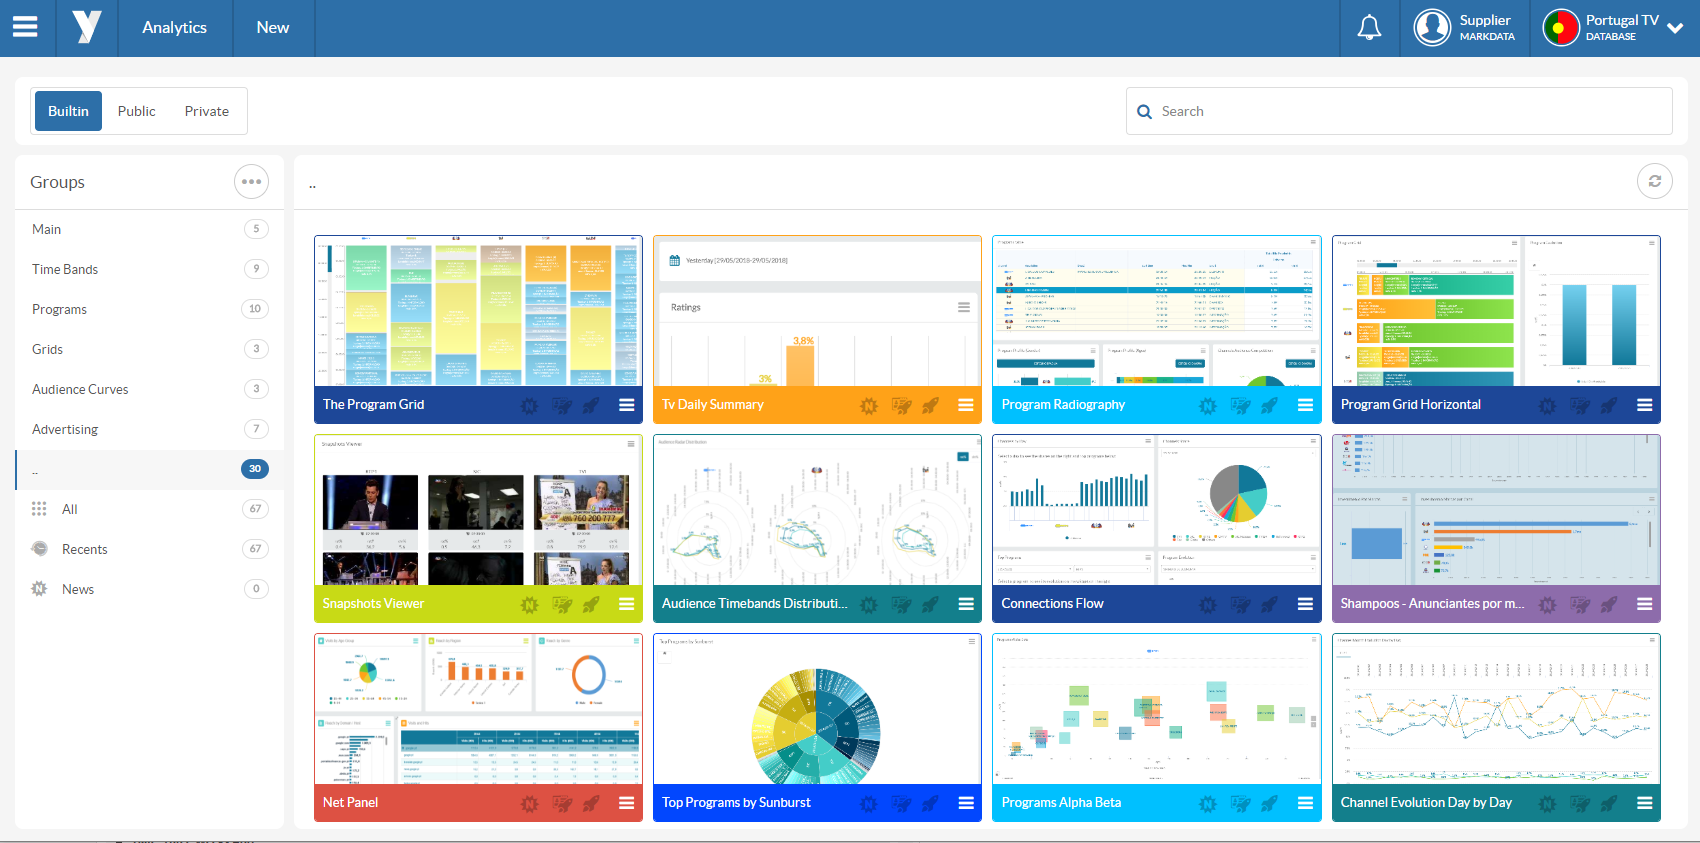Open the main hamburger menu
The height and width of the screenshot is (843, 1700).
25,27
